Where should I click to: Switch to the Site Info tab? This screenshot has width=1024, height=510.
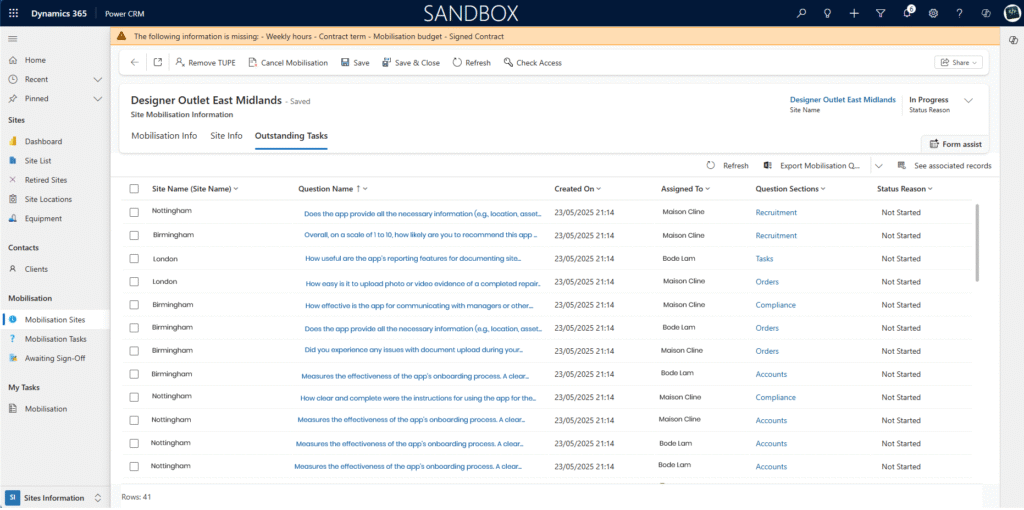click(x=226, y=136)
